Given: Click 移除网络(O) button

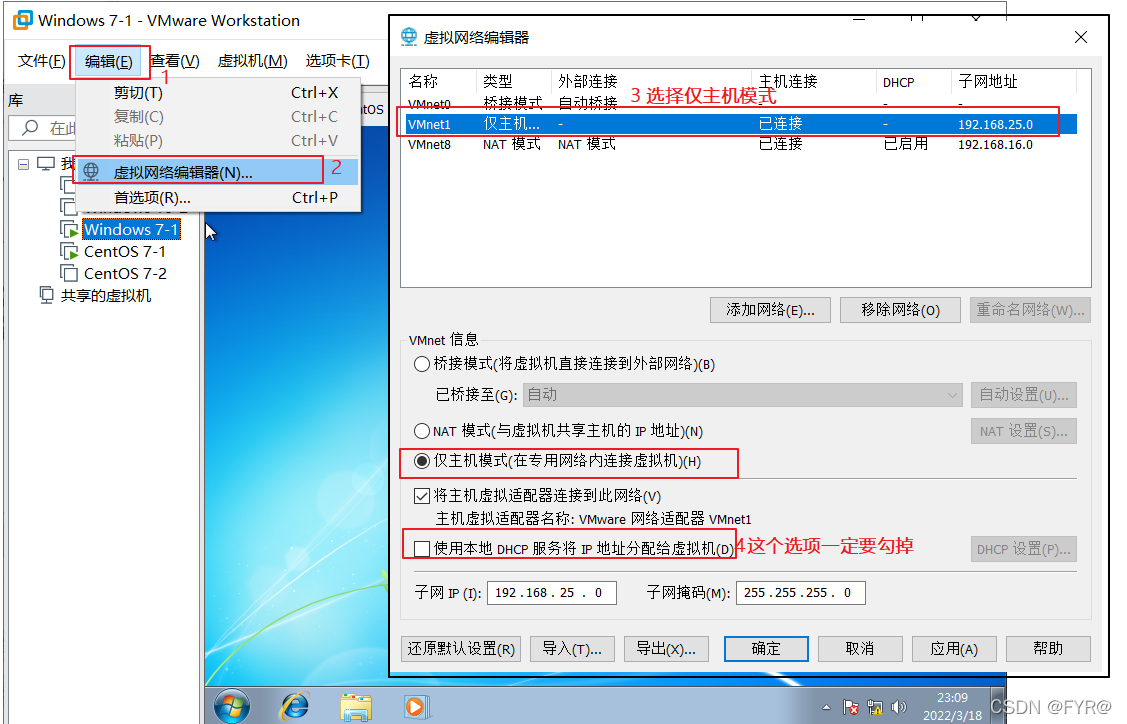Looking at the screenshot, I should (900, 310).
